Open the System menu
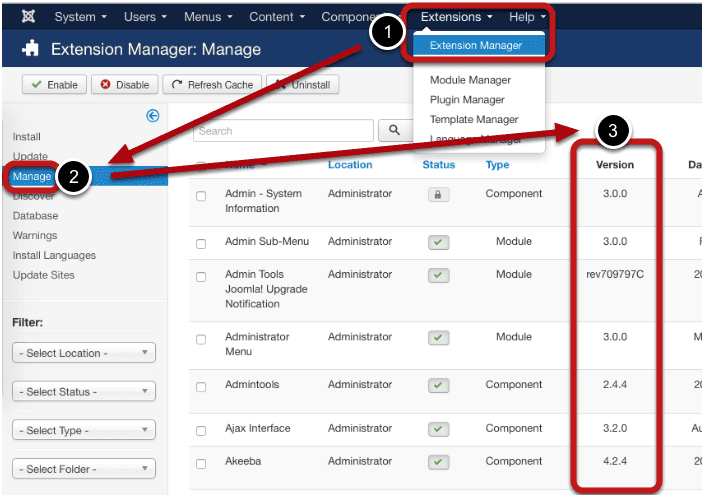Image resolution: width=704 pixels, height=498 pixels. pos(80,17)
